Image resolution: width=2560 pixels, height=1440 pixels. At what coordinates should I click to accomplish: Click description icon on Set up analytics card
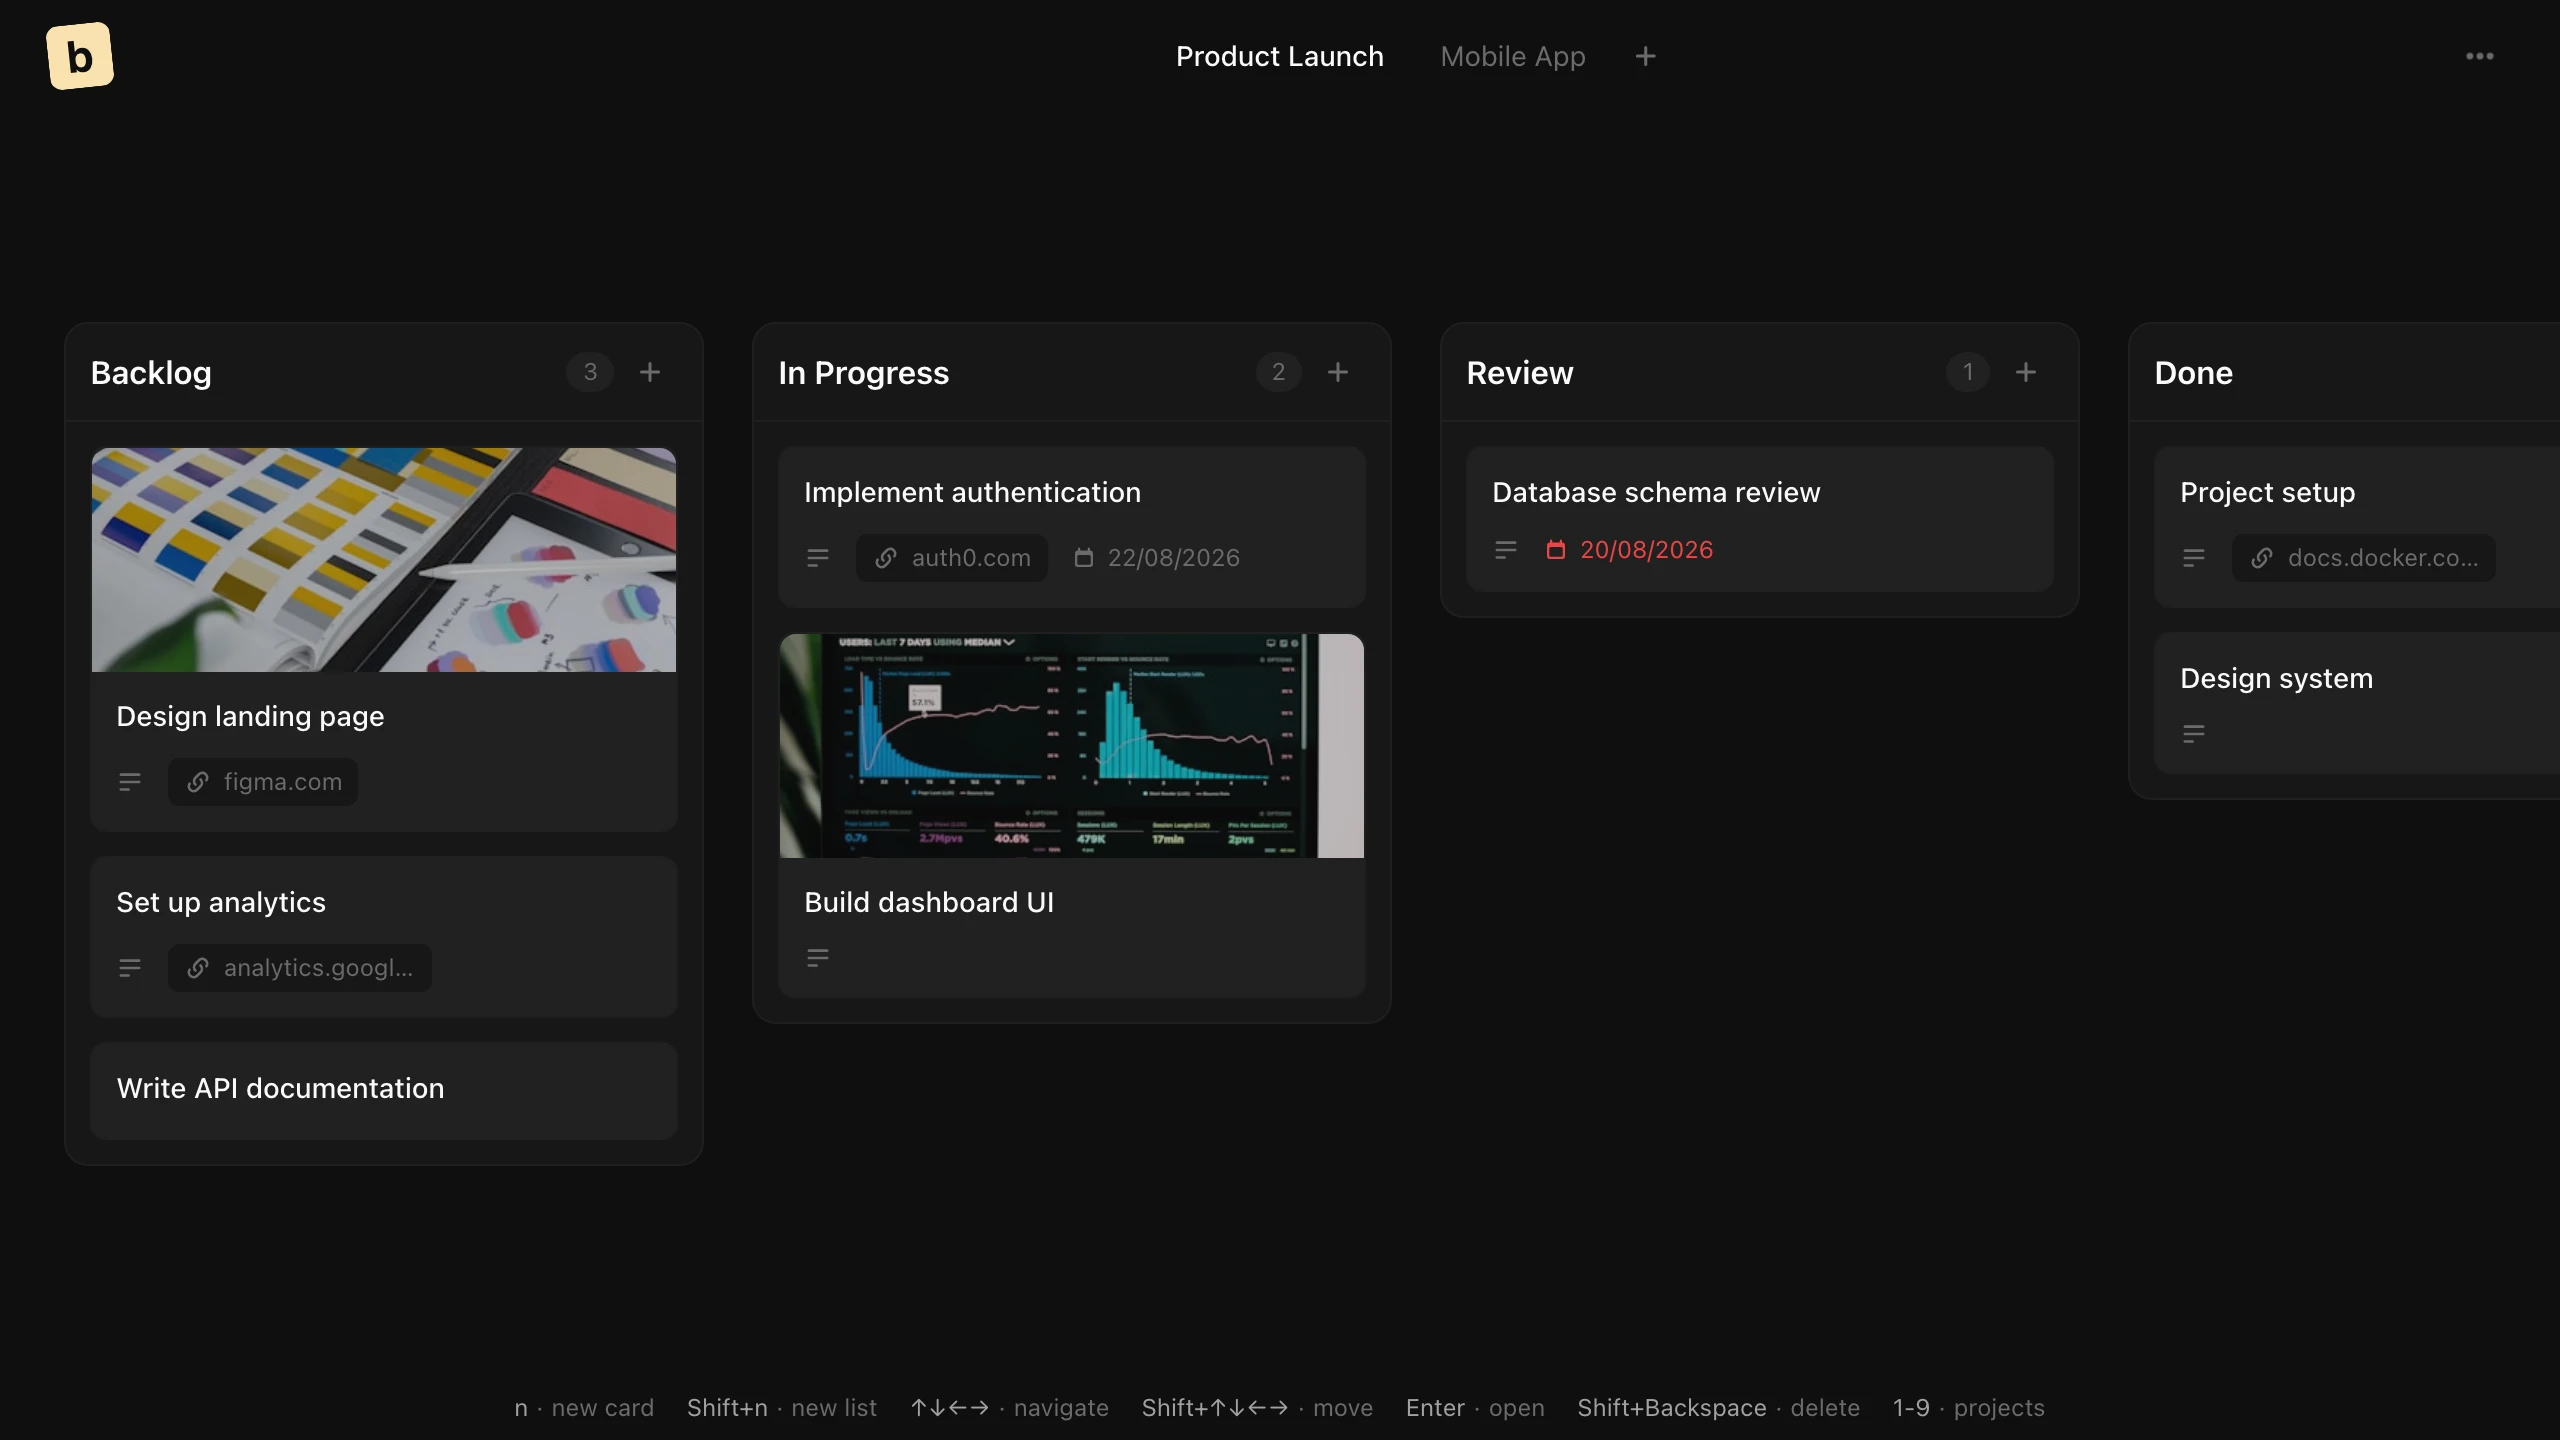tap(130, 968)
